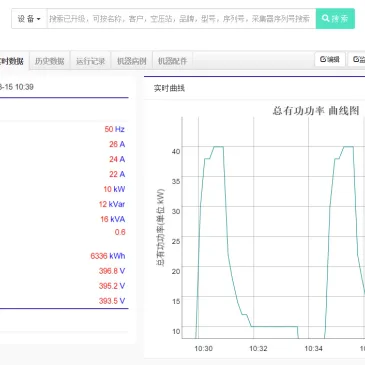
Task: Click the 编辑 button
Action: [330, 59]
